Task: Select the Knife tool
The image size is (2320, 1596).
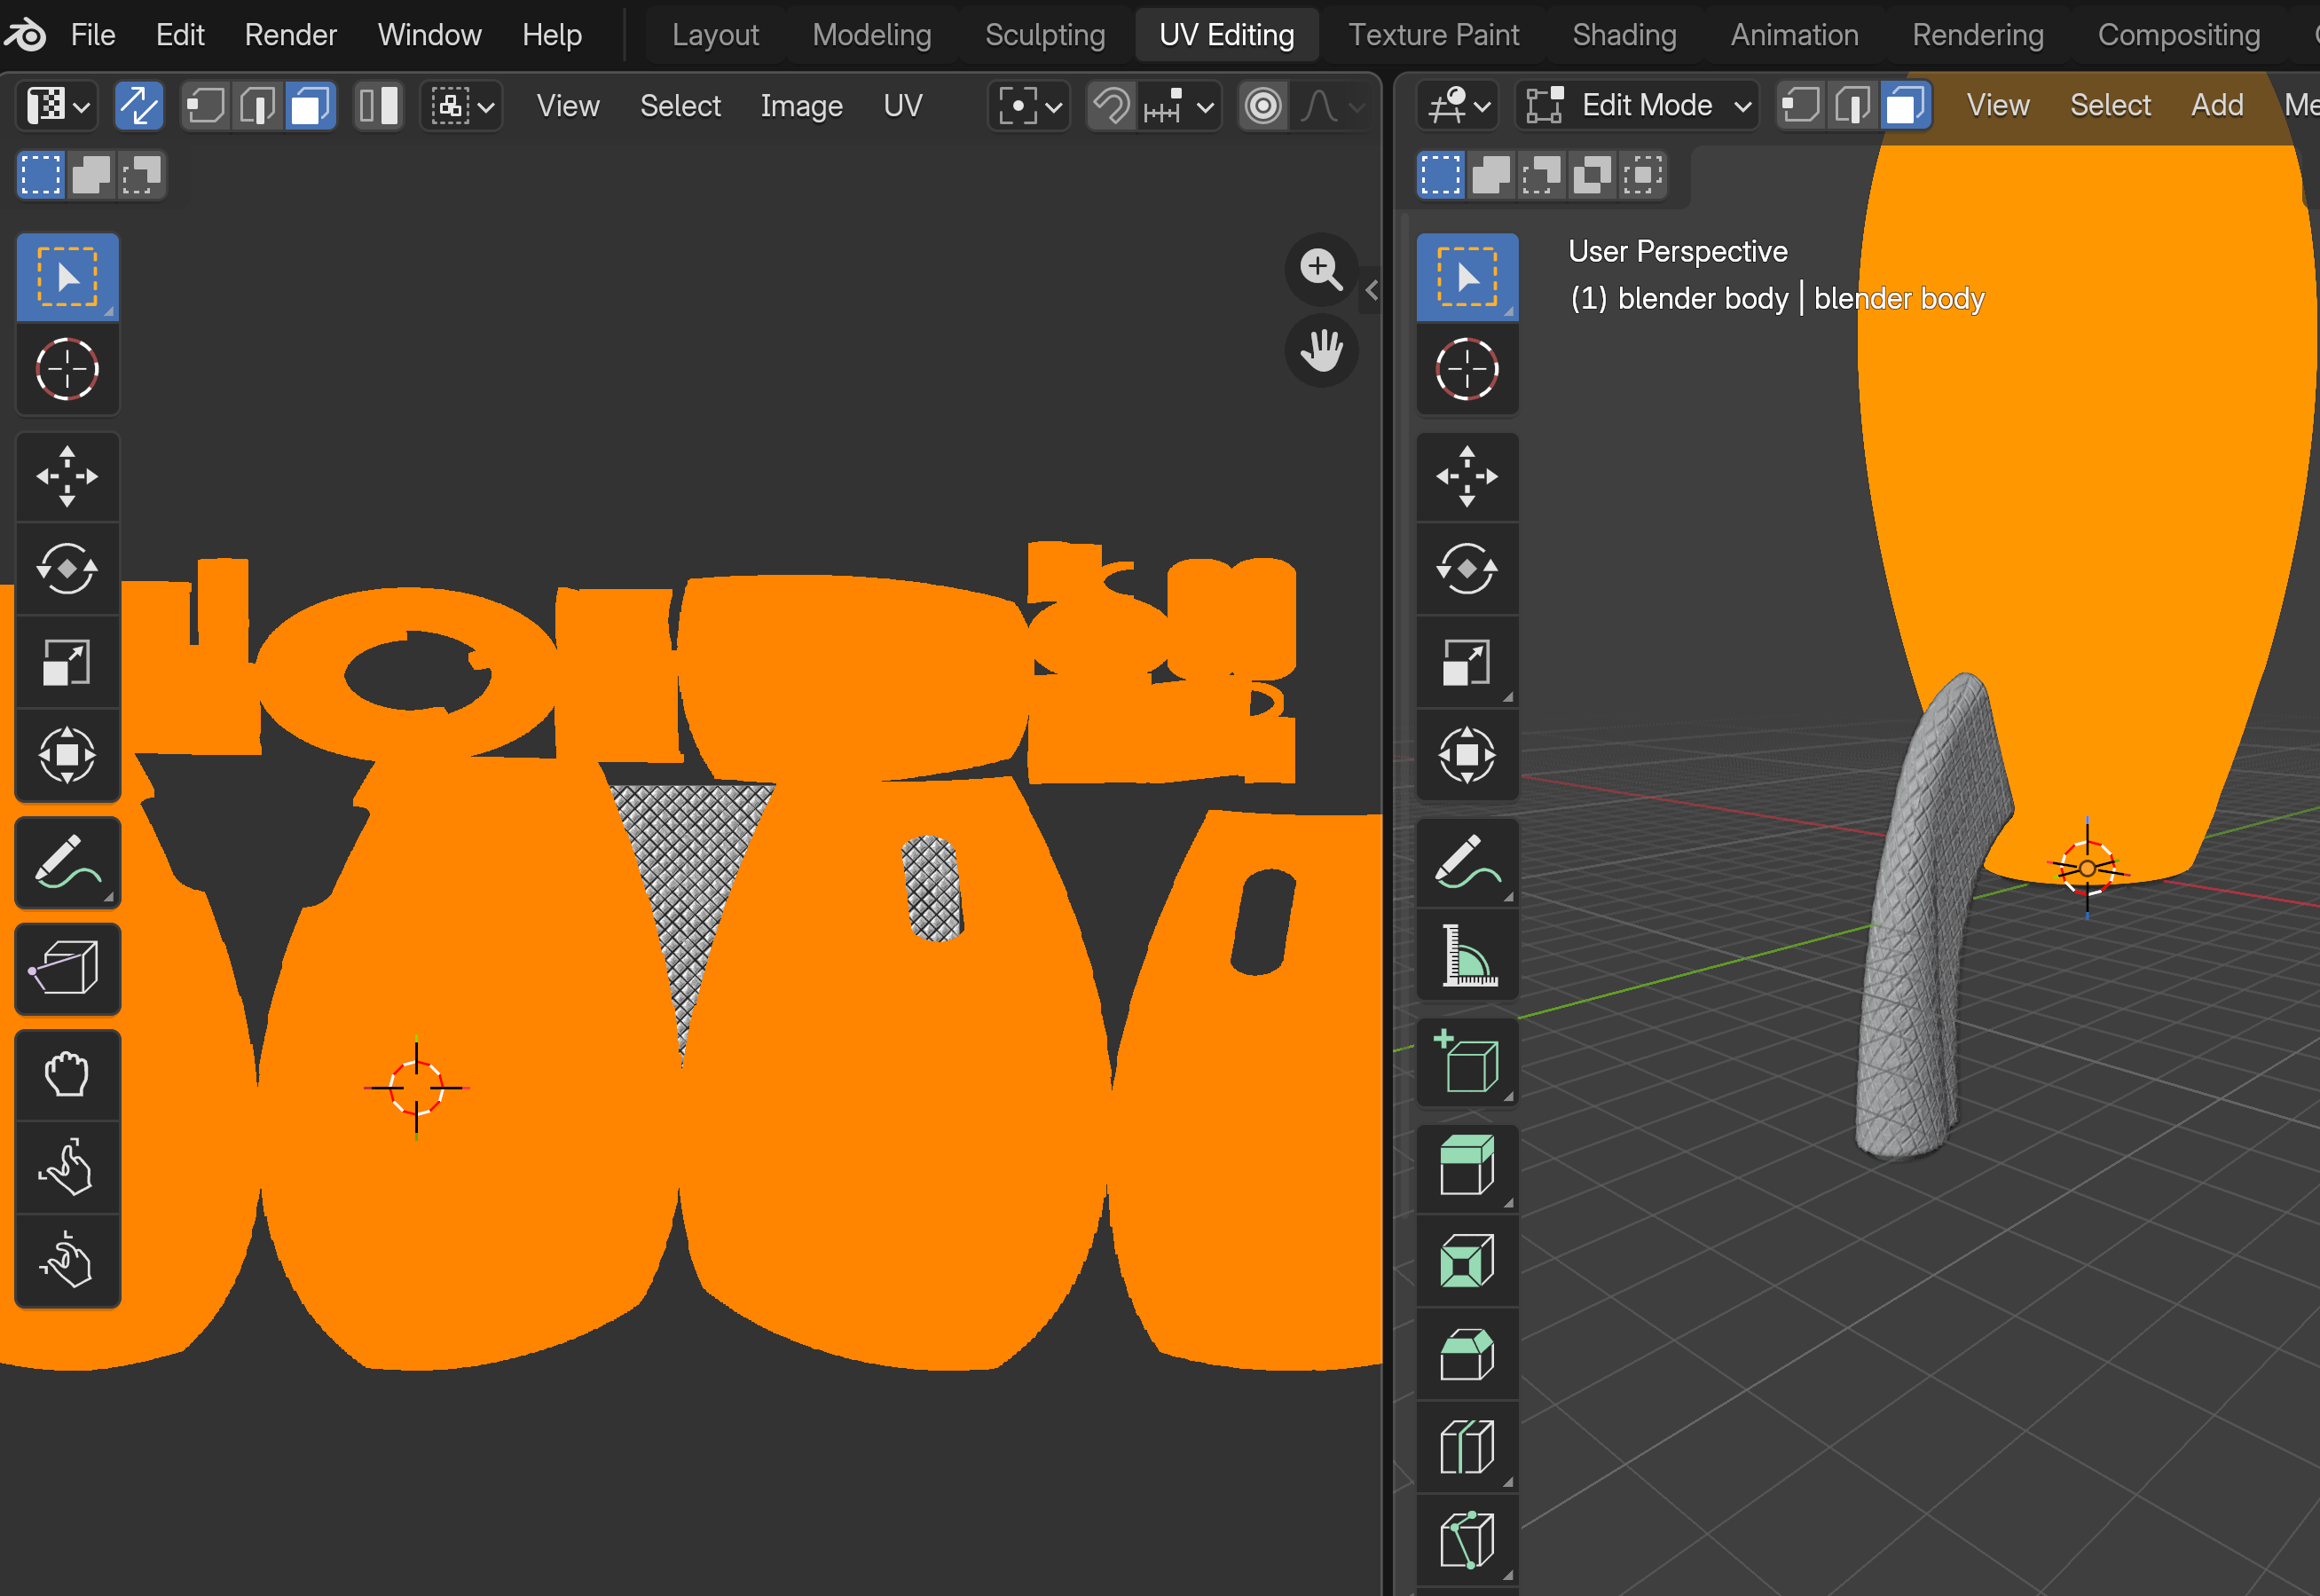Action: 1467,1539
